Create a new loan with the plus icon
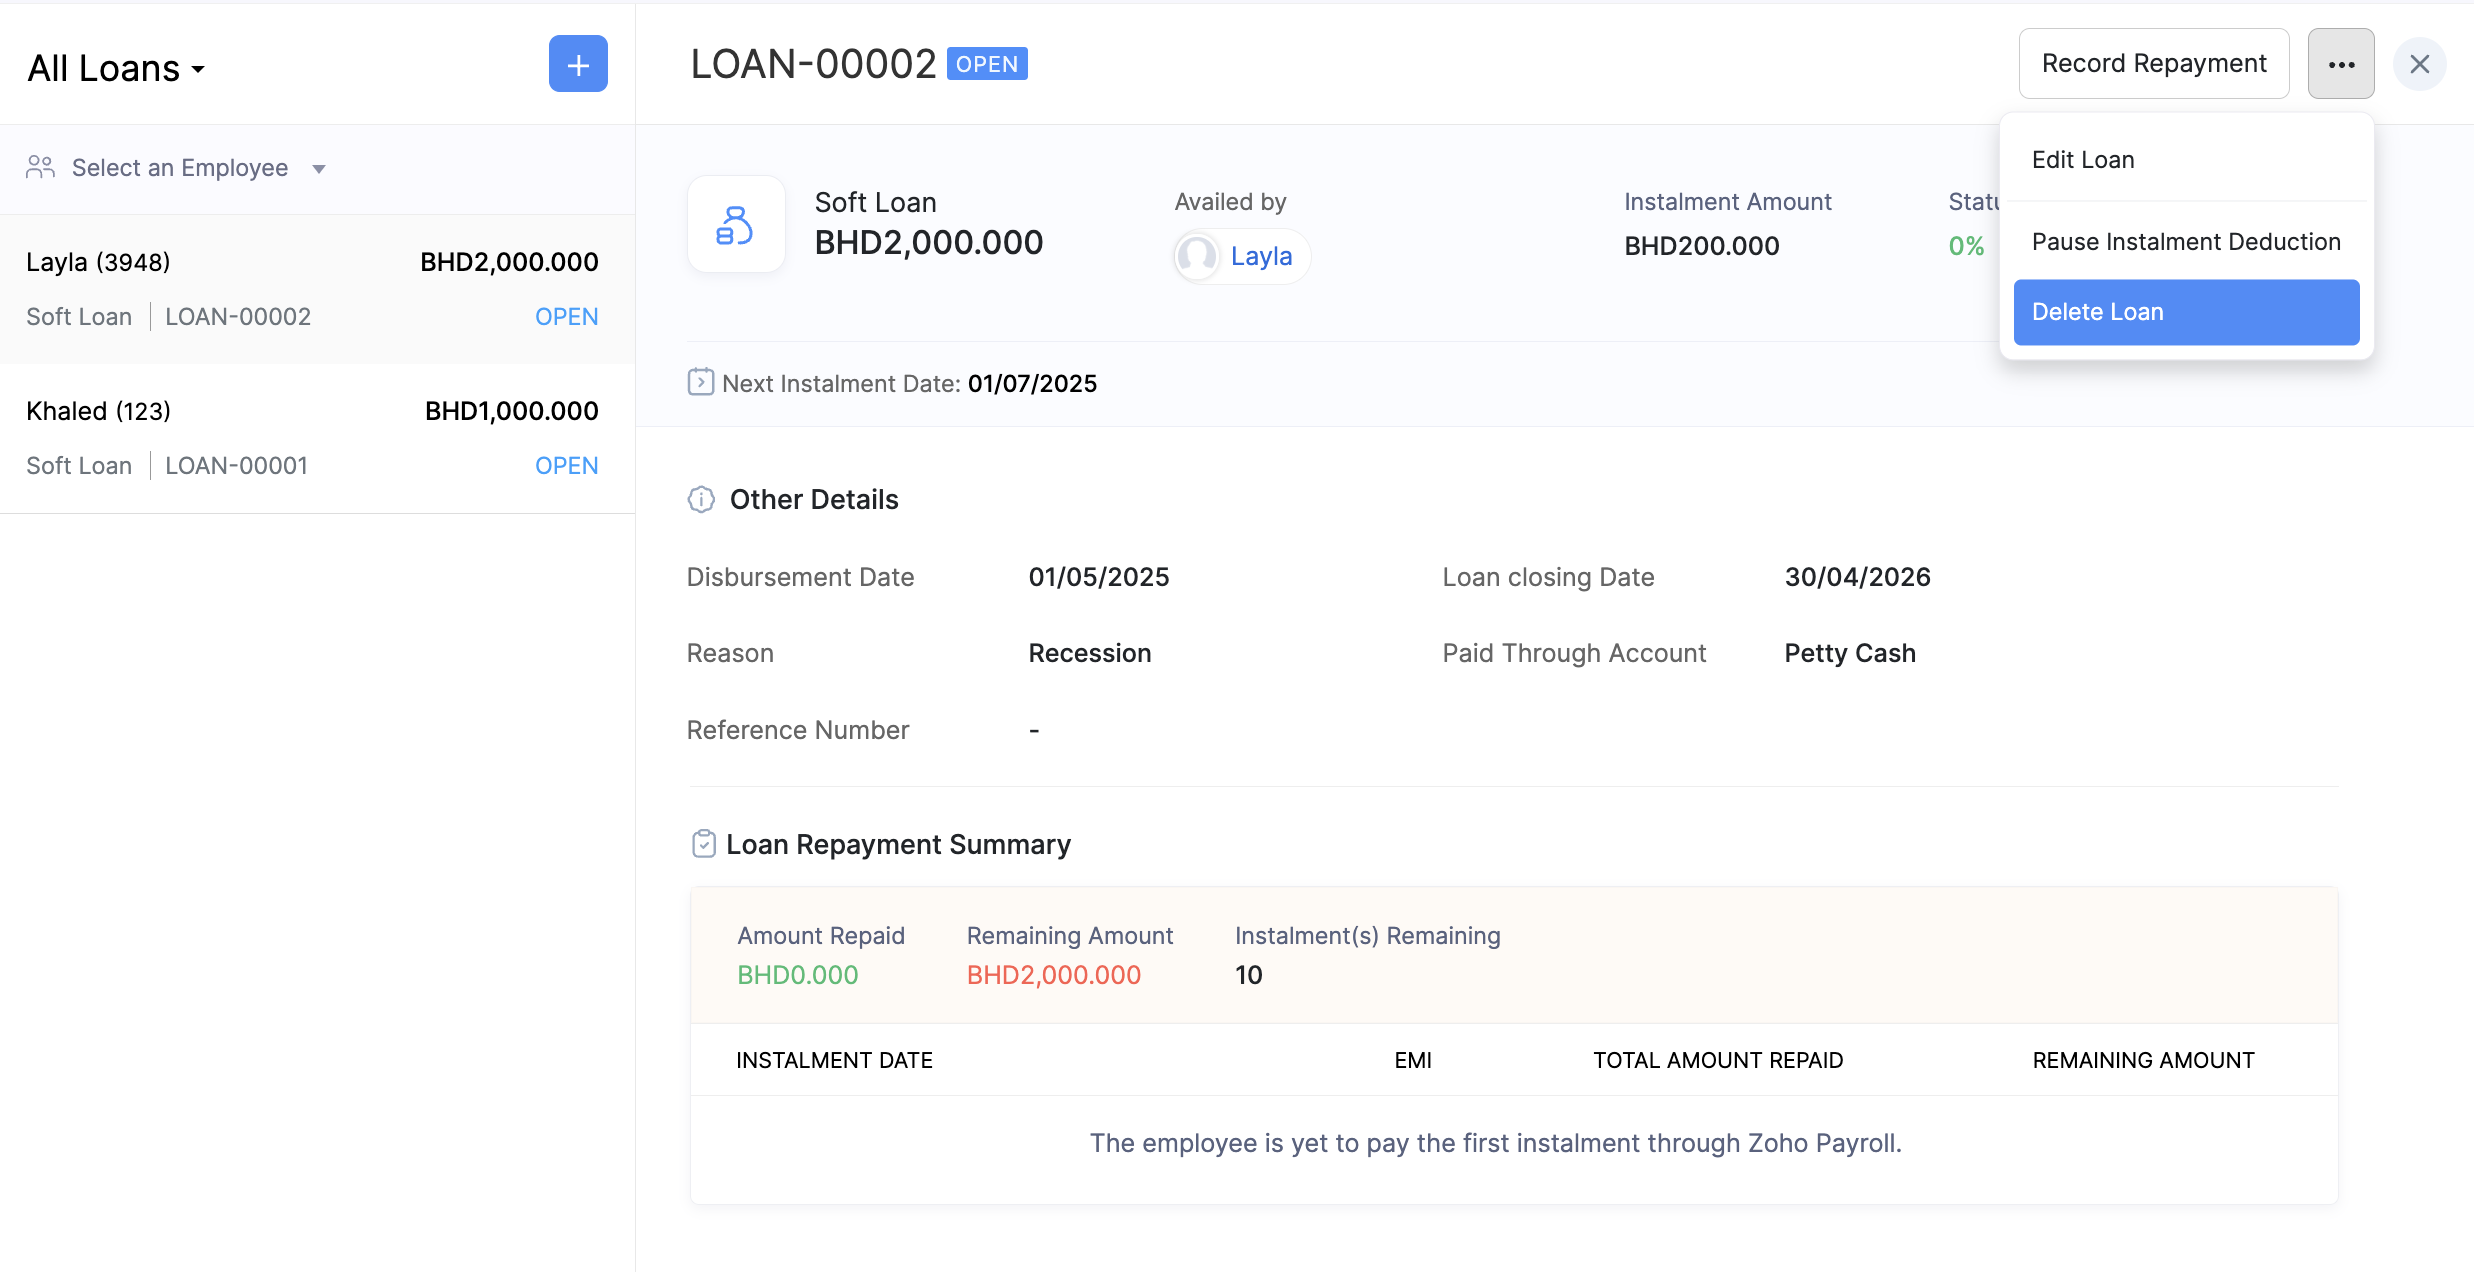 [x=578, y=64]
